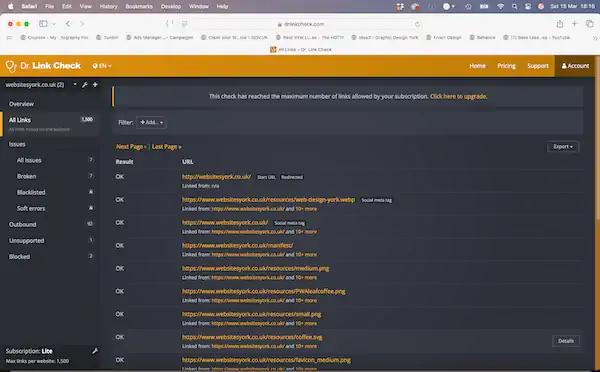This screenshot has height=372, width=600.
Task: Open the Account menu
Action: pos(575,66)
